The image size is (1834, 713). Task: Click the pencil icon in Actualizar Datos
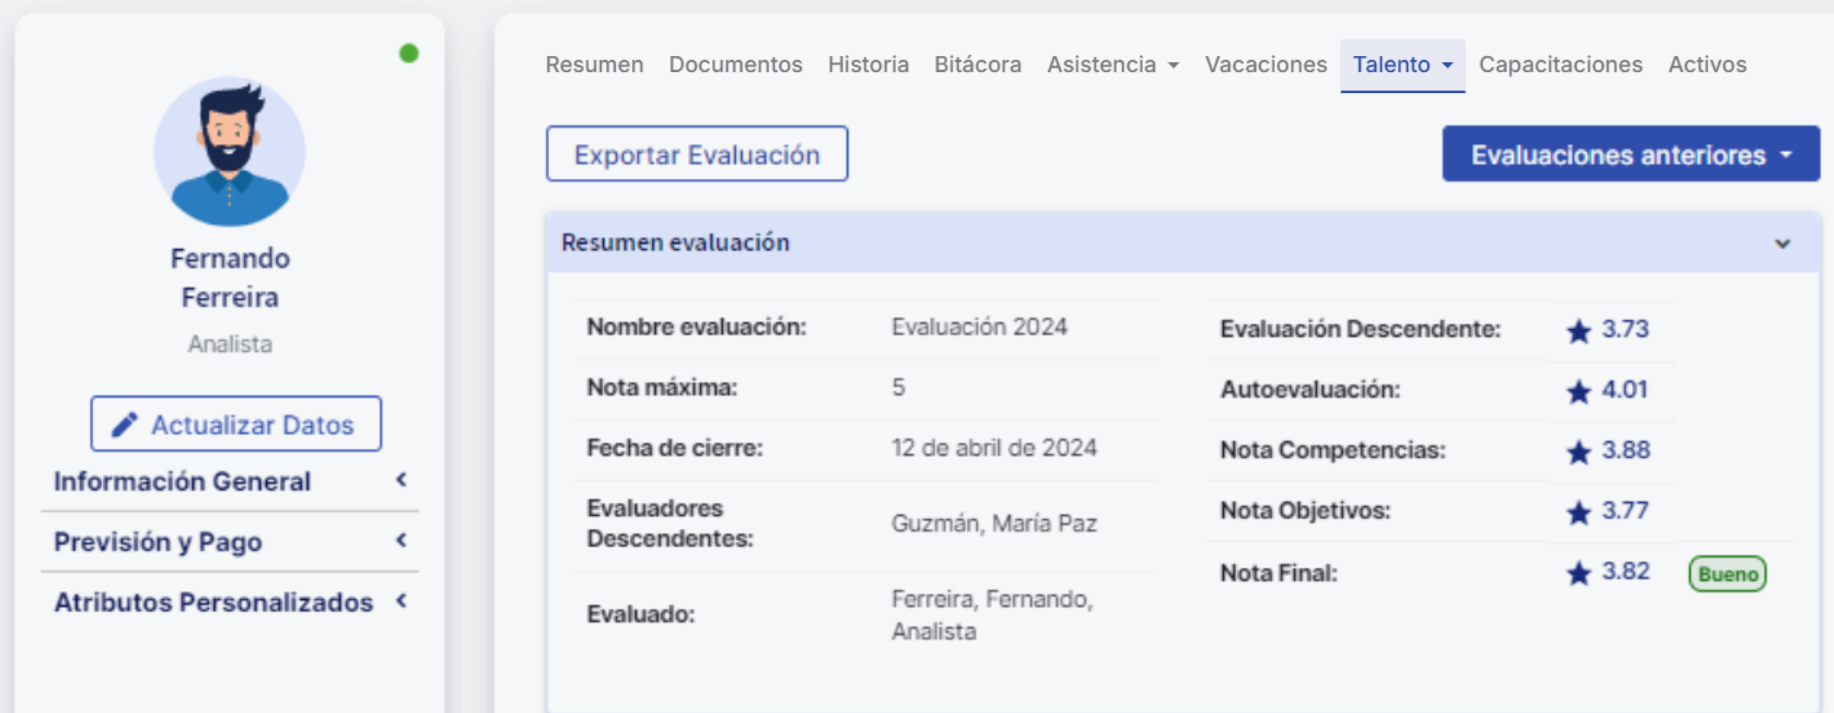coord(124,425)
